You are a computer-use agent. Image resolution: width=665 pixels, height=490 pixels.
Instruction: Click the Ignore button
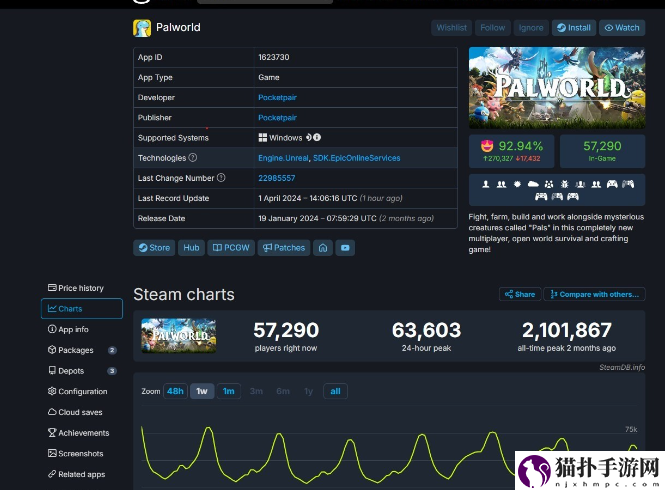coord(531,28)
